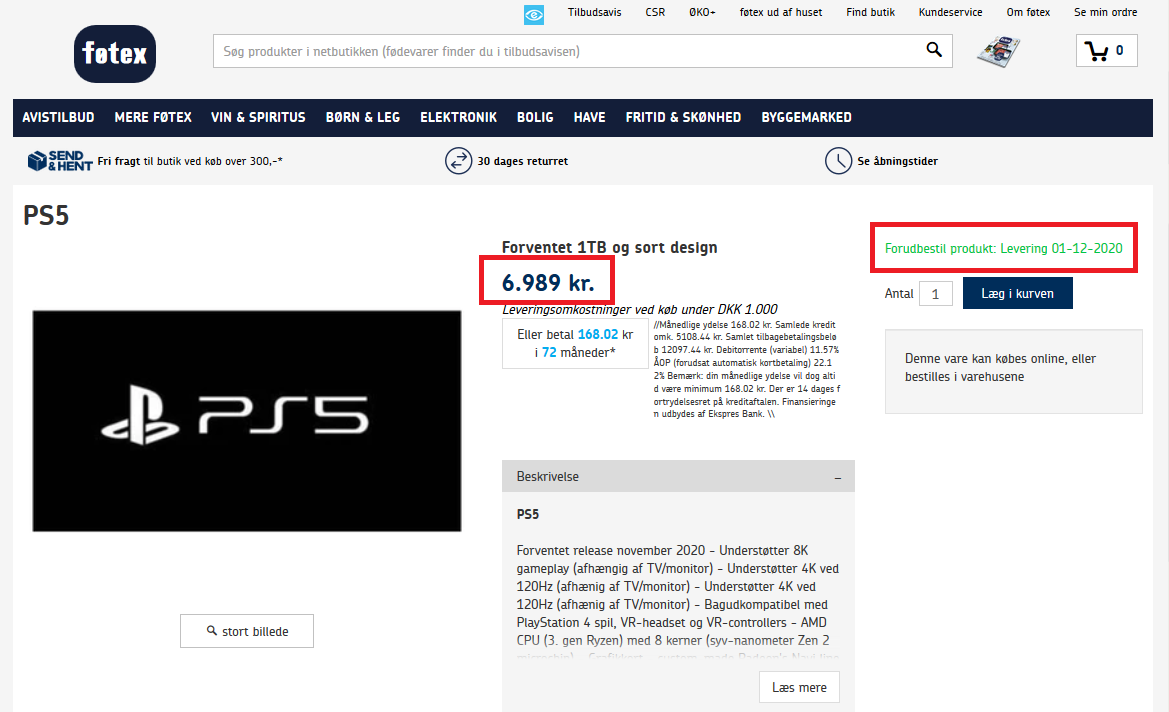The image size is (1169, 712).
Task: Click the PS5 product image
Action: pyautogui.click(x=247, y=420)
